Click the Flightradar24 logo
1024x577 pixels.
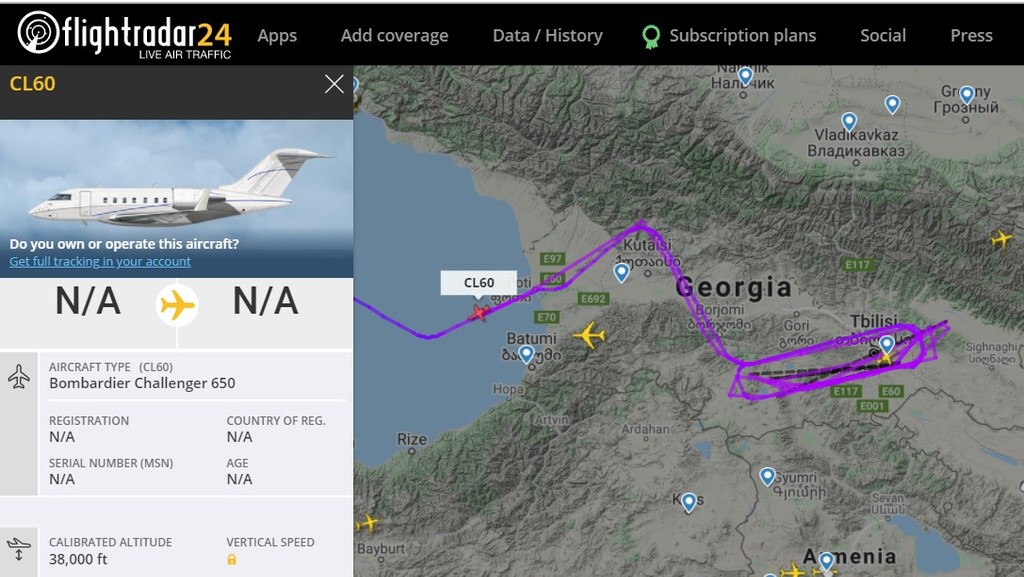[124, 36]
